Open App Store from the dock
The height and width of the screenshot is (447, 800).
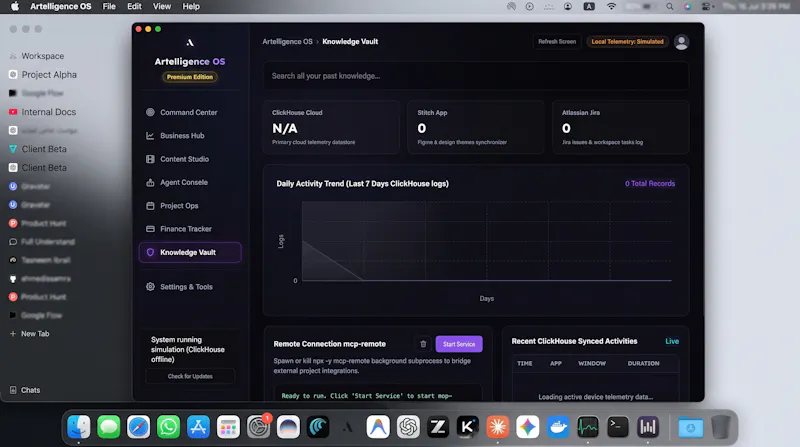pyautogui.click(x=198, y=427)
